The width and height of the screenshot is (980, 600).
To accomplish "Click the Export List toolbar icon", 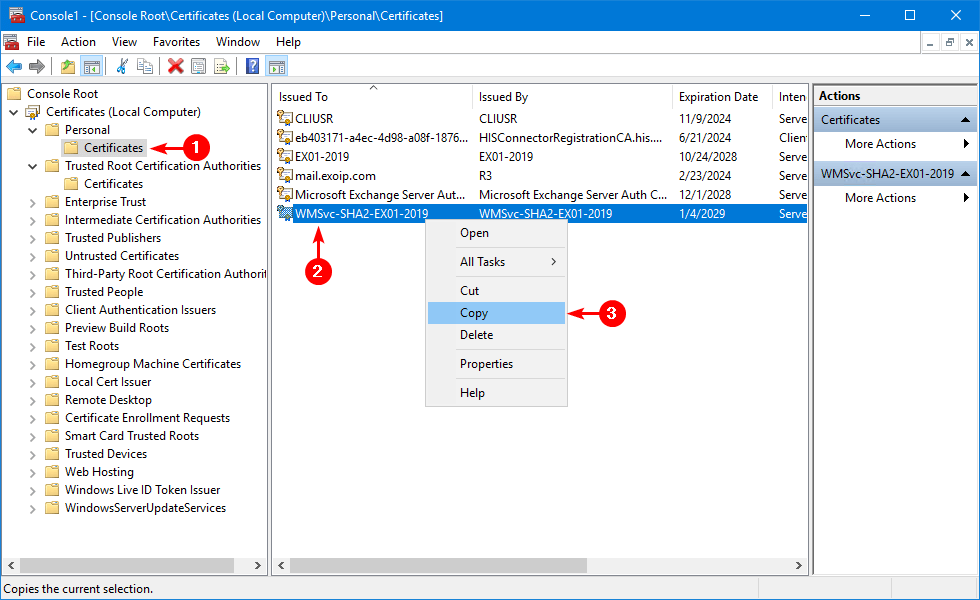I will tap(221, 66).
